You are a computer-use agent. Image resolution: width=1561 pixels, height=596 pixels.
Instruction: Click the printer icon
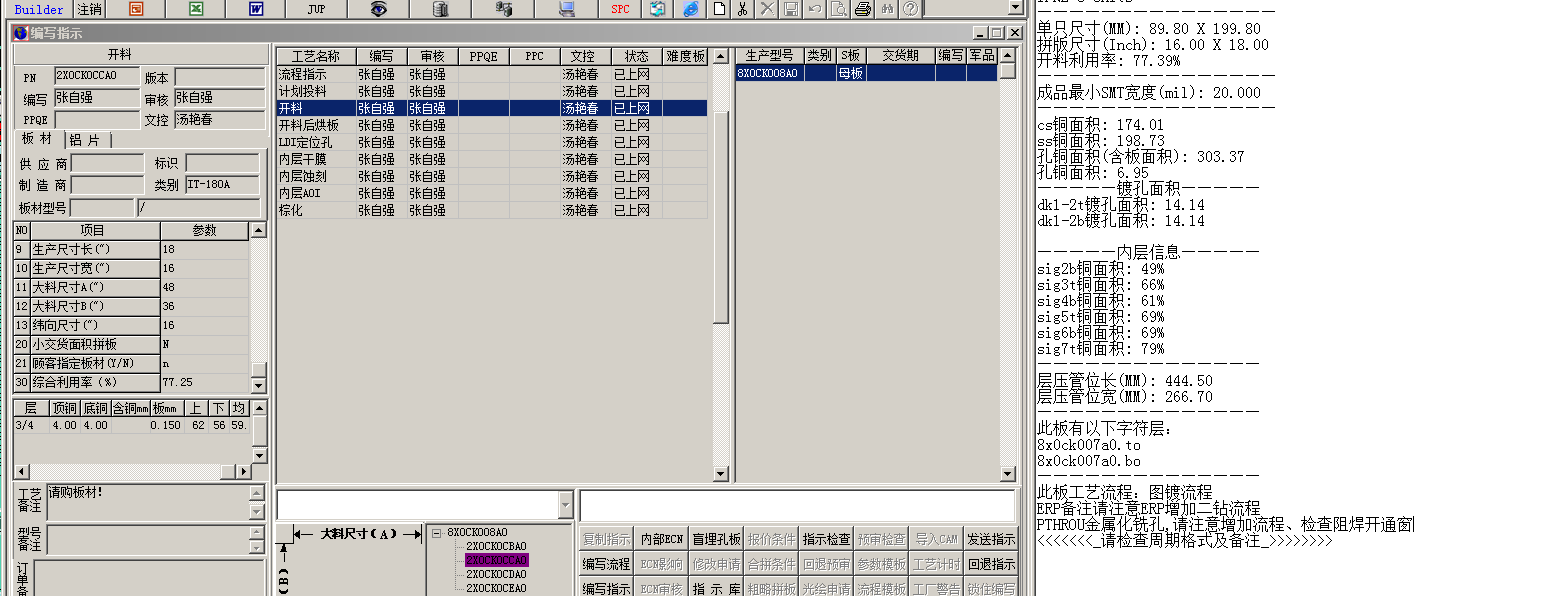pyautogui.click(x=863, y=9)
